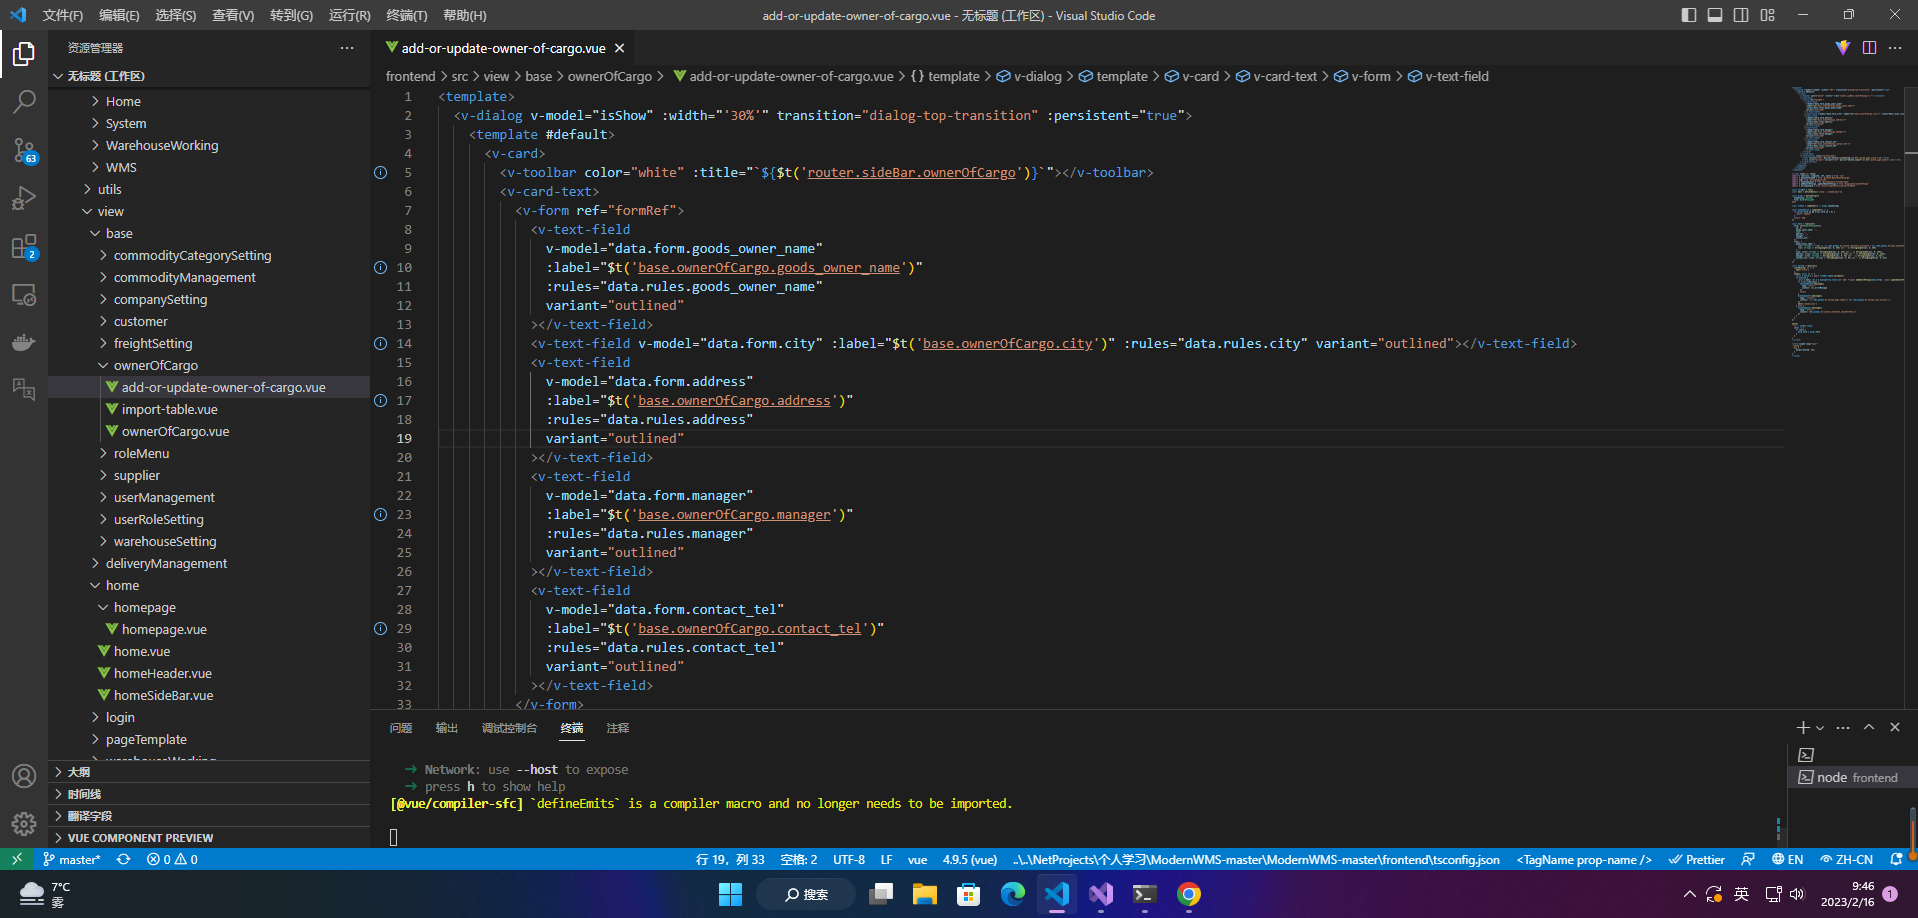The width and height of the screenshot is (1918, 918).
Task: Open the Run and Debug view
Action: pos(24,198)
